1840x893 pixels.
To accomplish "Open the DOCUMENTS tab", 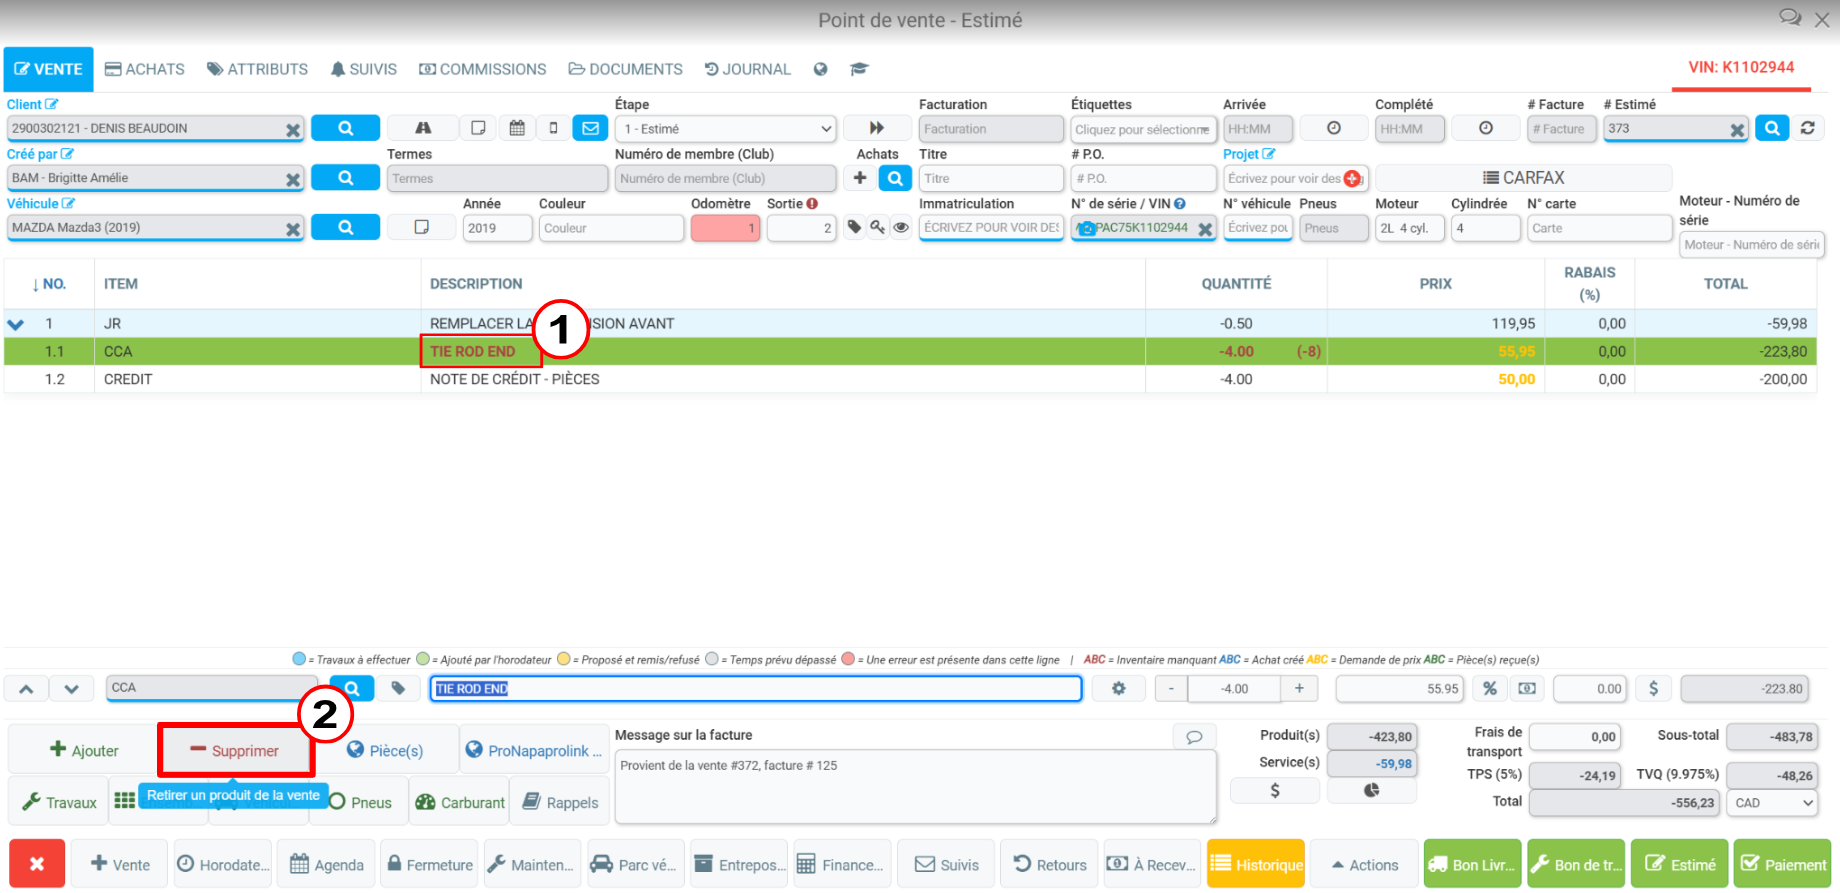I will 626,69.
